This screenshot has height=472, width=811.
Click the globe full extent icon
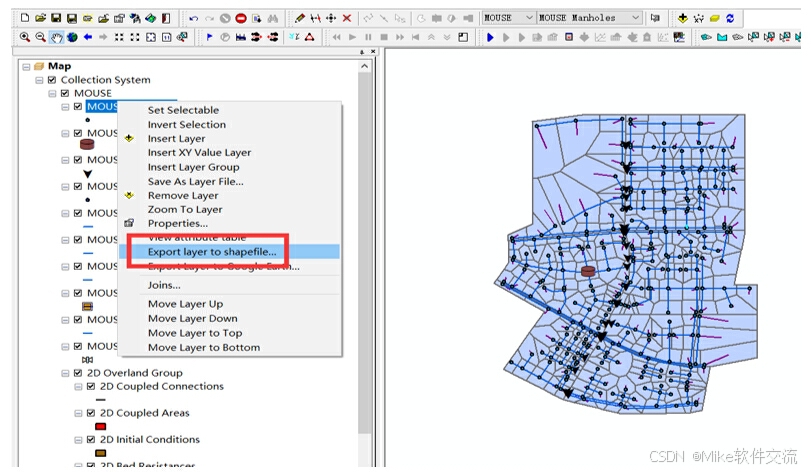pyautogui.click(x=72, y=37)
